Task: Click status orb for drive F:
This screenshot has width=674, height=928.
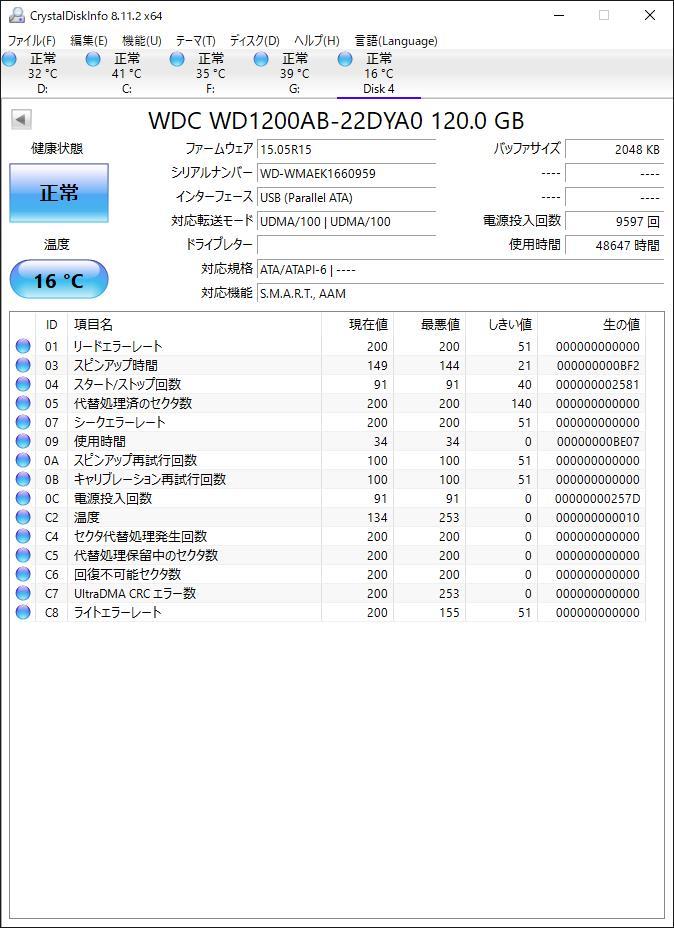Action: tap(177, 59)
